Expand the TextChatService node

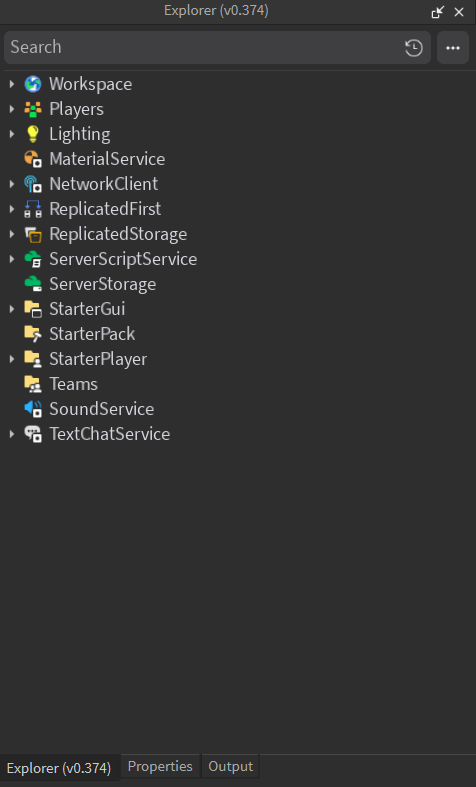(x=12, y=434)
